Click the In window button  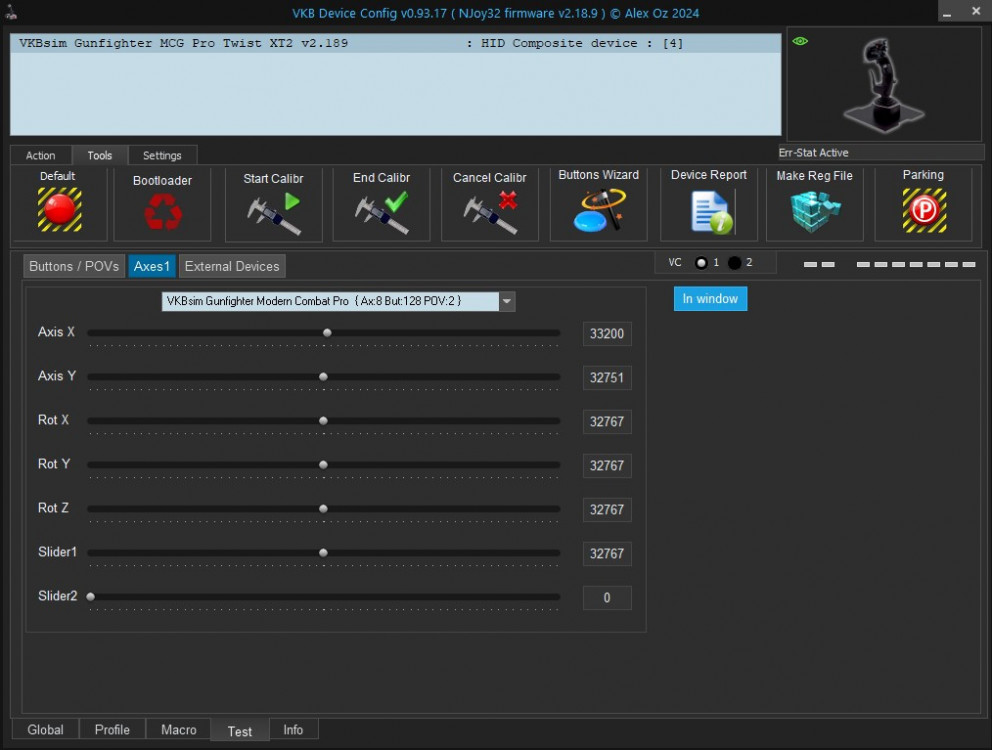[710, 298]
